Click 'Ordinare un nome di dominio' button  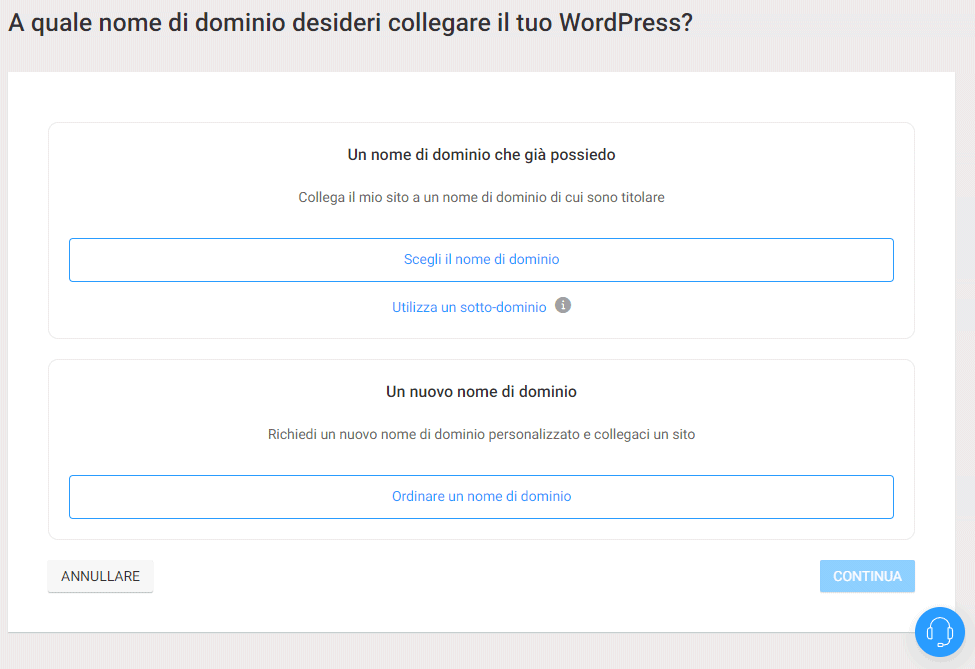pos(481,497)
